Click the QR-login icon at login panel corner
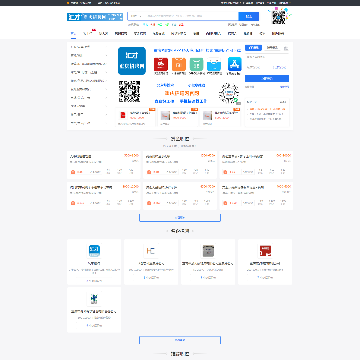This screenshot has height=360, width=360. coord(286,49)
